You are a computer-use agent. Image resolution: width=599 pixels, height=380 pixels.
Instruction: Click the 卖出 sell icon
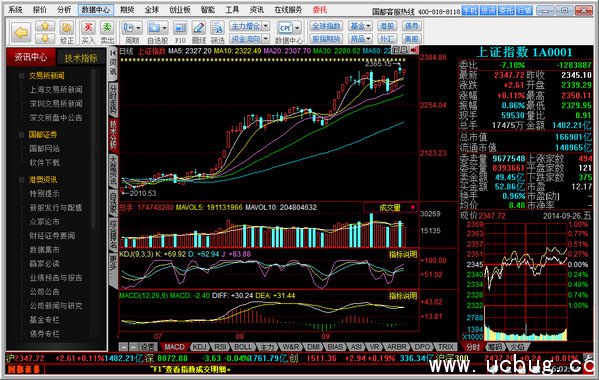[107, 28]
